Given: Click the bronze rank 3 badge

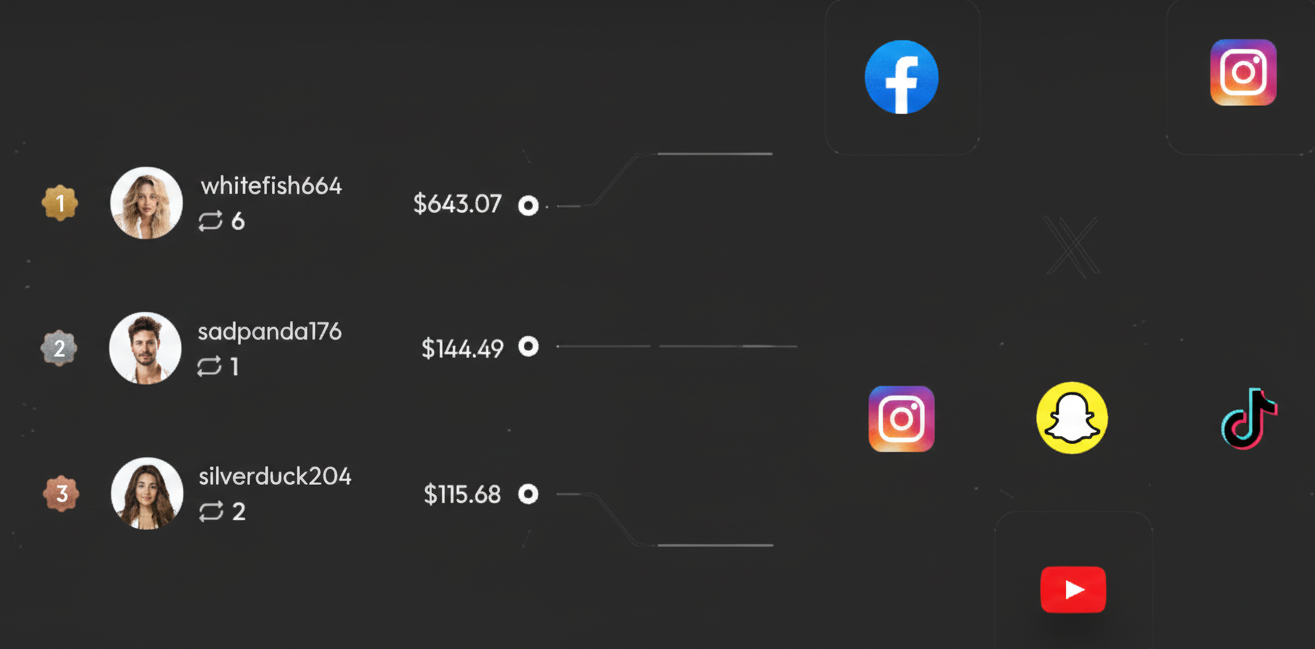Looking at the screenshot, I should (x=61, y=493).
